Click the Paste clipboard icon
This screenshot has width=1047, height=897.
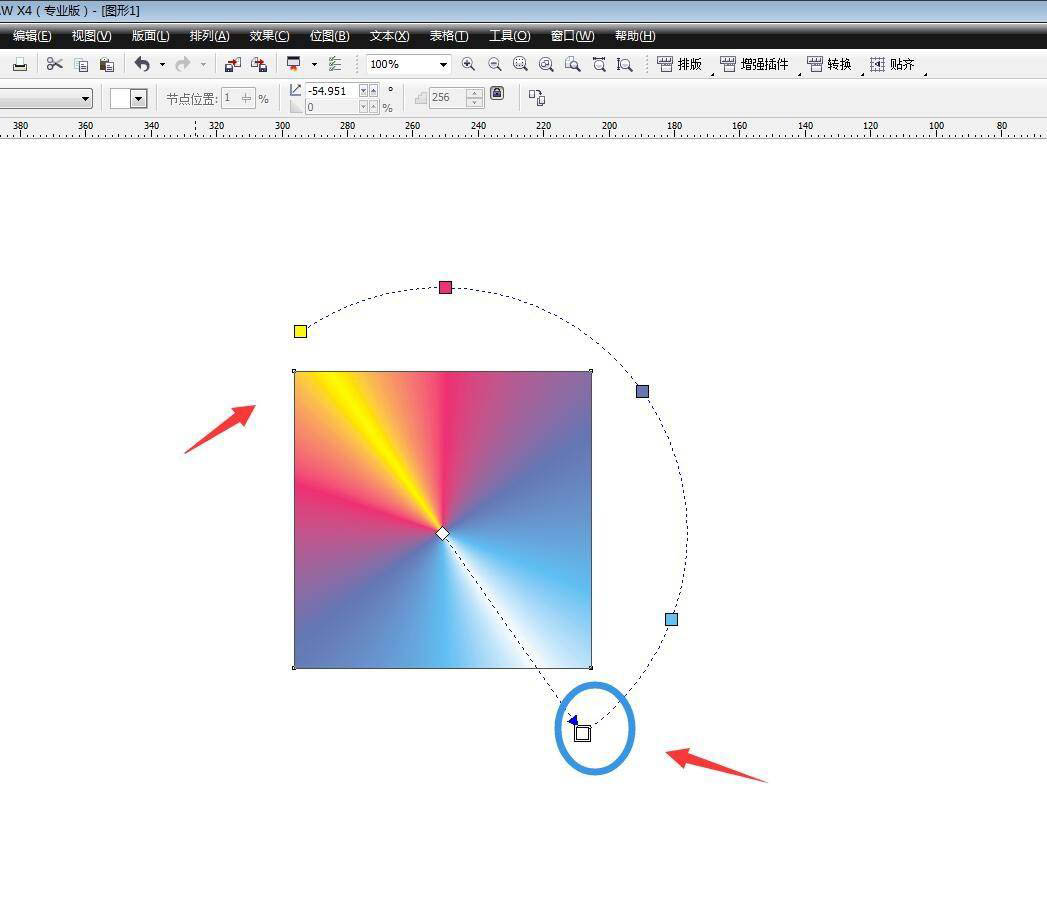106,64
